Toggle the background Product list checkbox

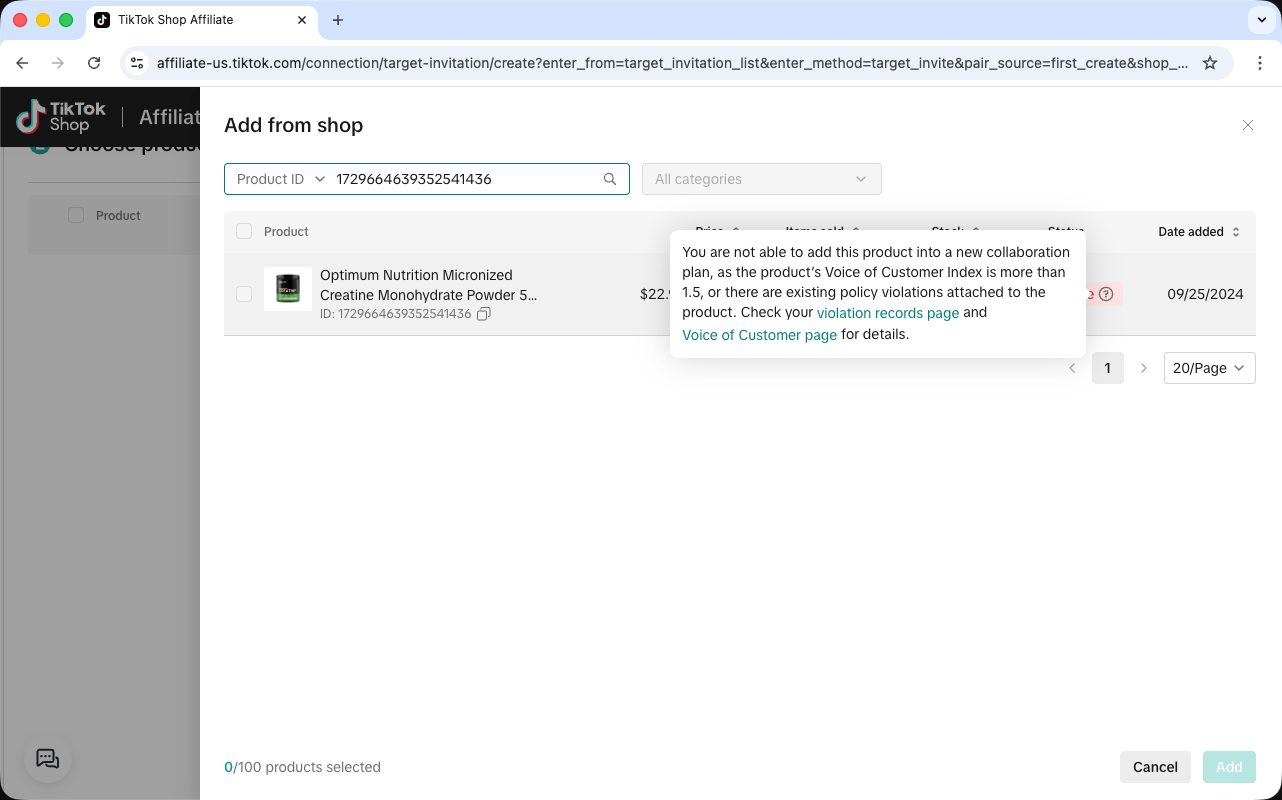pos(76,215)
